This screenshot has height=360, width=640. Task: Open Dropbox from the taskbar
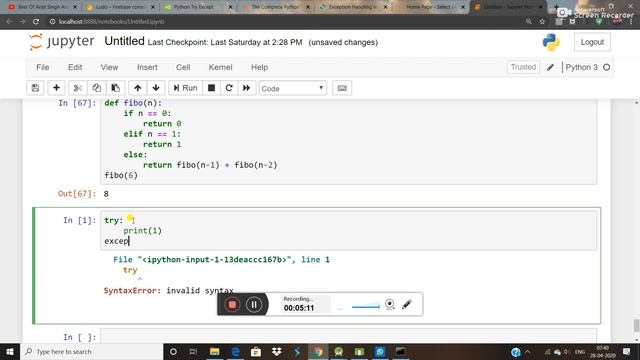tap(277, 351)
